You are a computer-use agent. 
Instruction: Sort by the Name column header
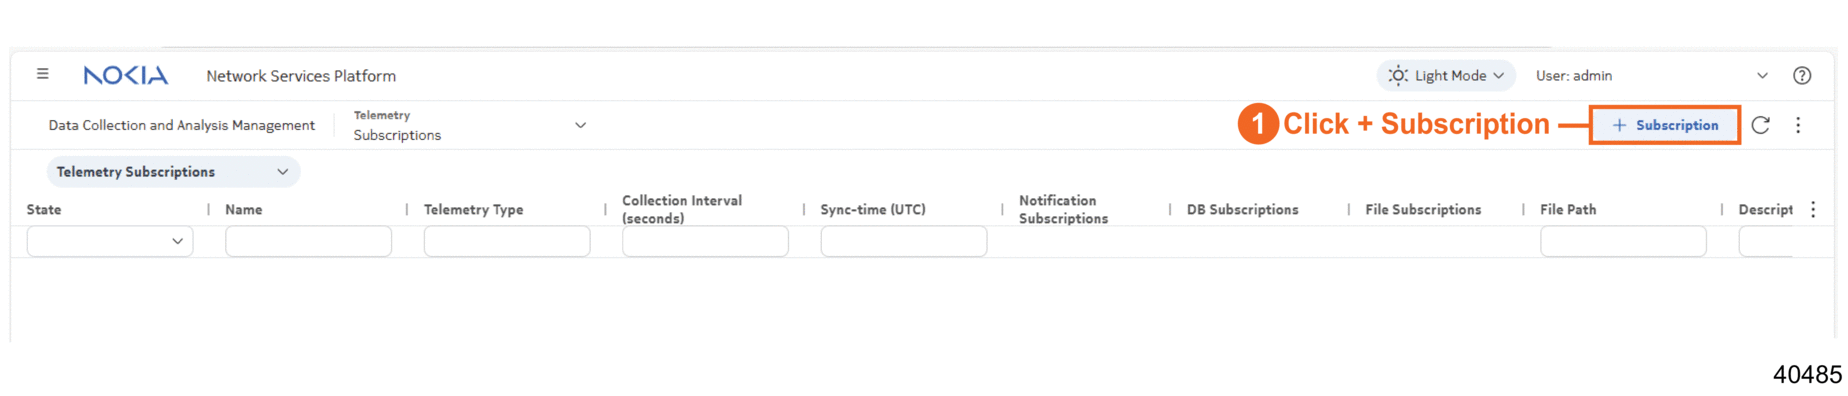(244, 209)
